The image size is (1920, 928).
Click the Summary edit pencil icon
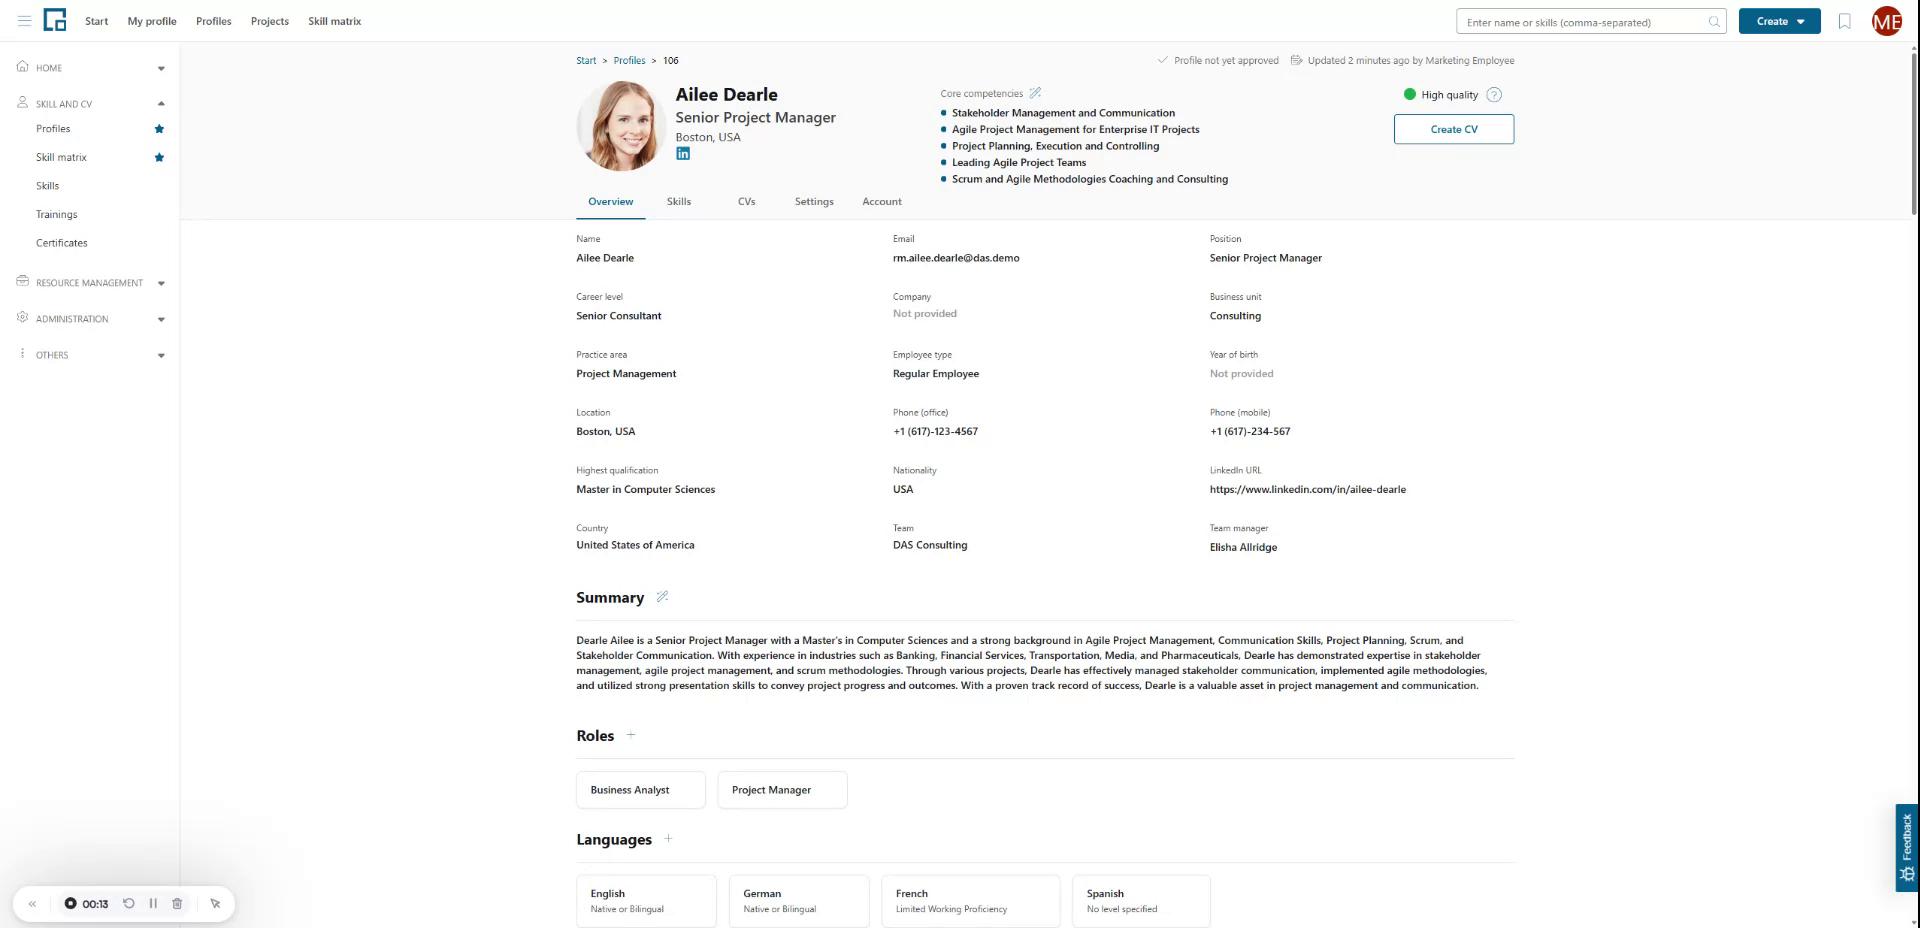[662, 597]
